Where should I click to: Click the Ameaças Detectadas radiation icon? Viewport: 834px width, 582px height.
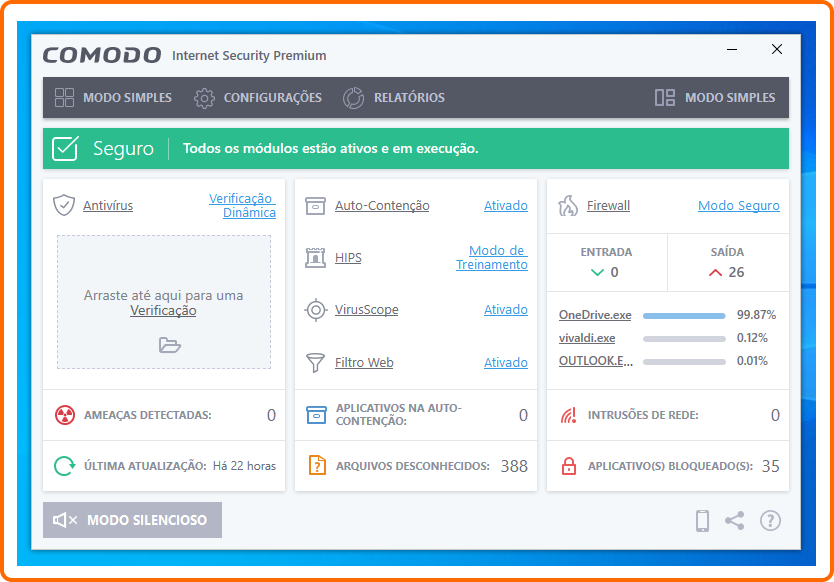pos(65,415)
